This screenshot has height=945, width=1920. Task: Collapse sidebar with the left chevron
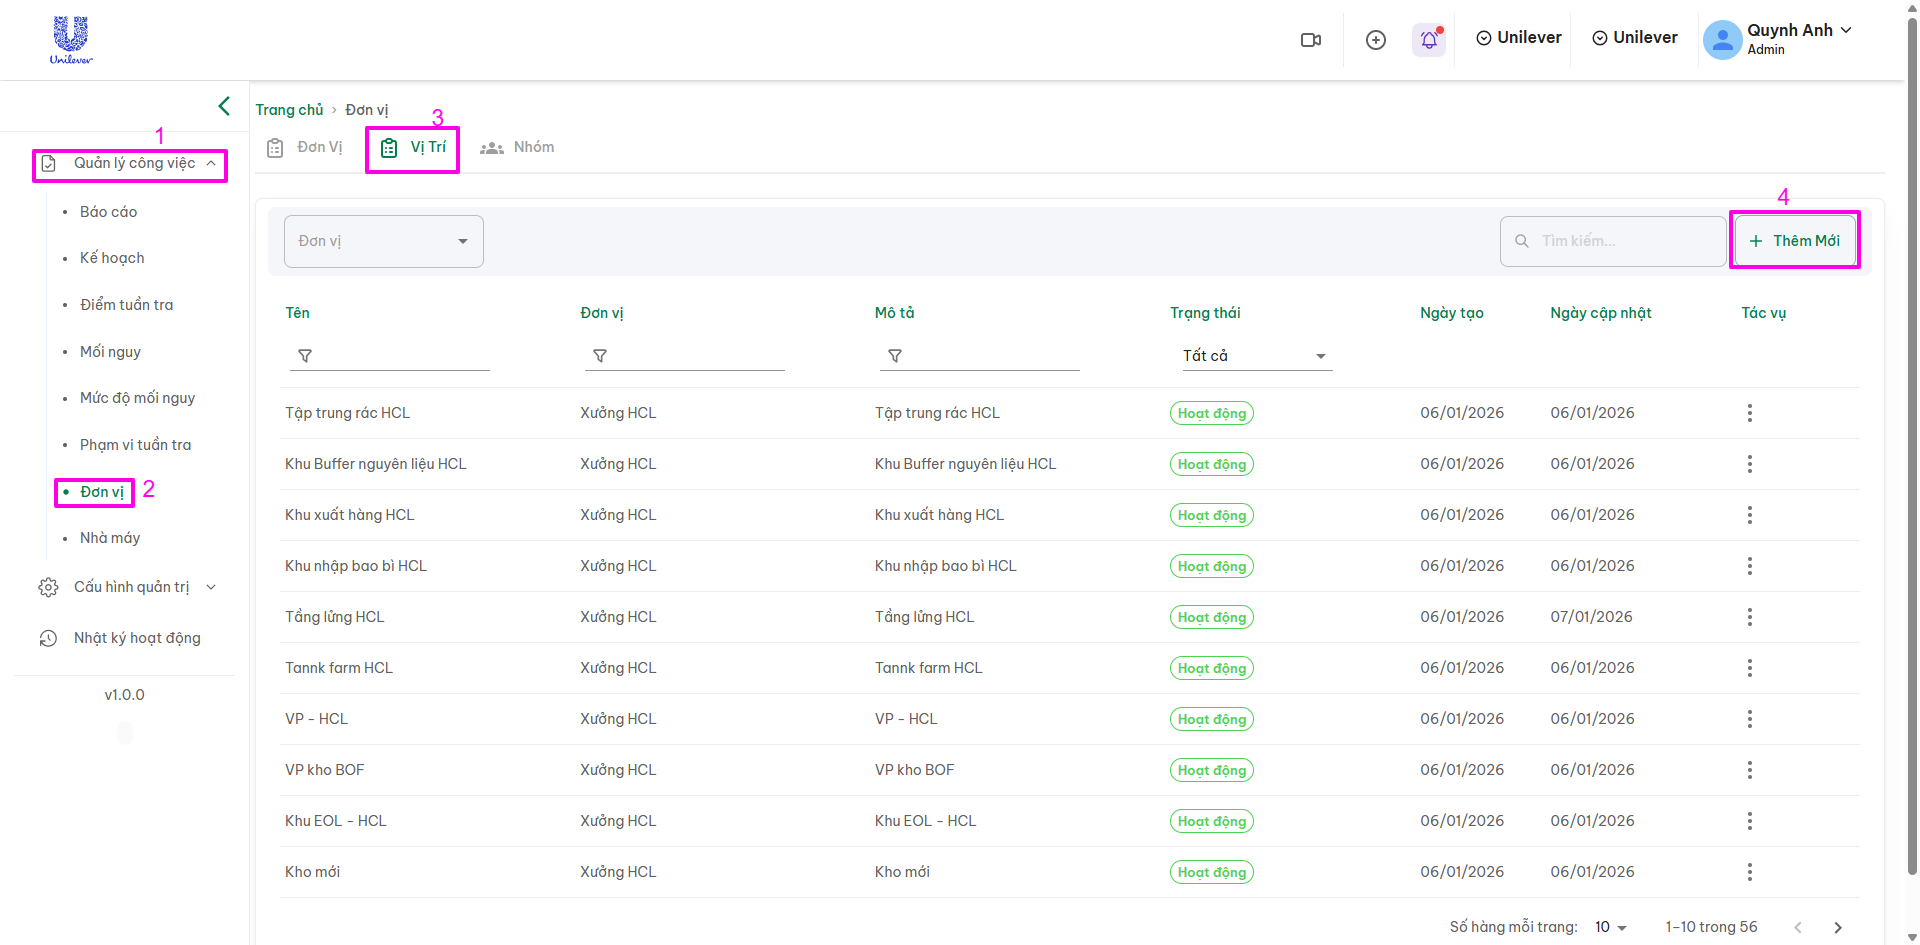pos(224,106)
